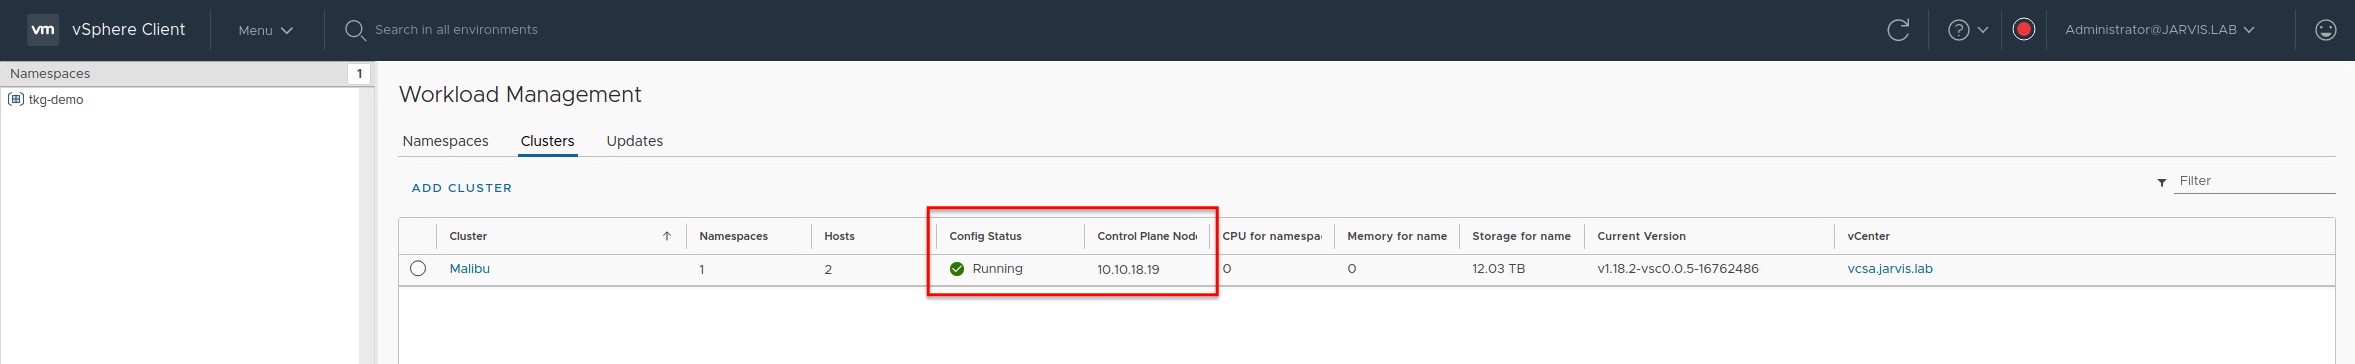Switch to the Namespaces tab
2355x364 pixels.
tap(445, 141)
